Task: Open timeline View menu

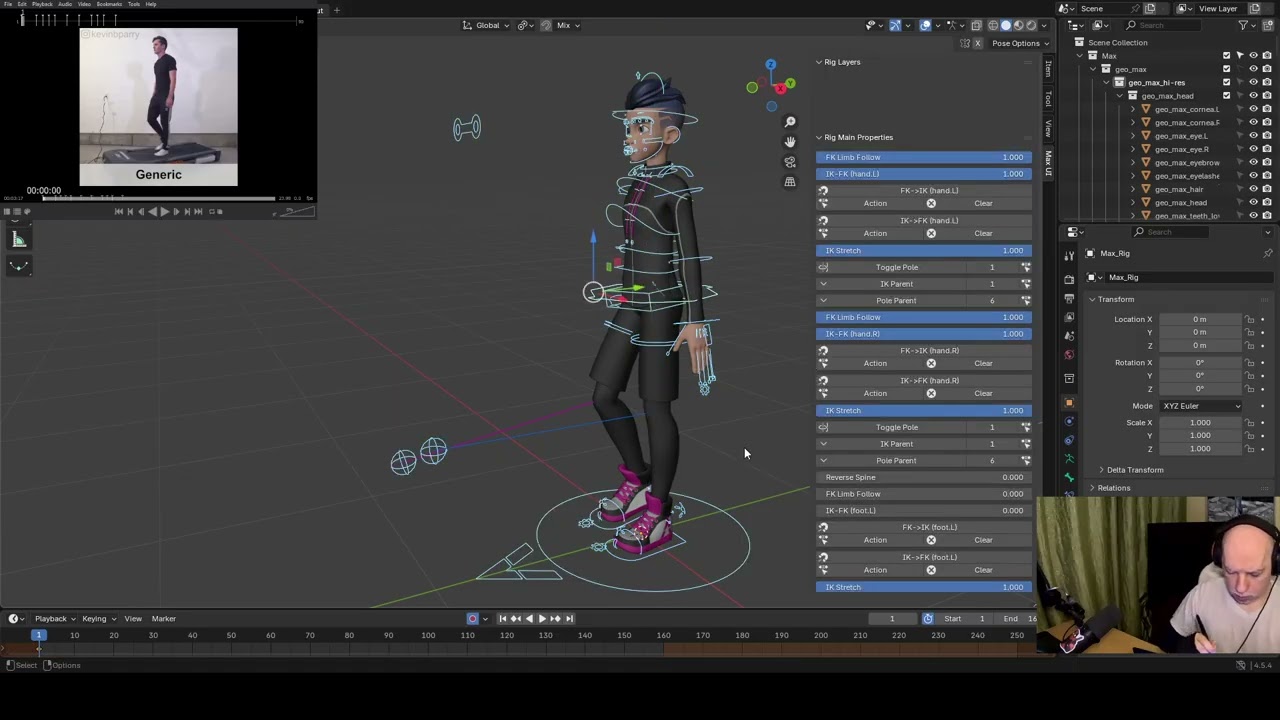Action: coord(133,618)
